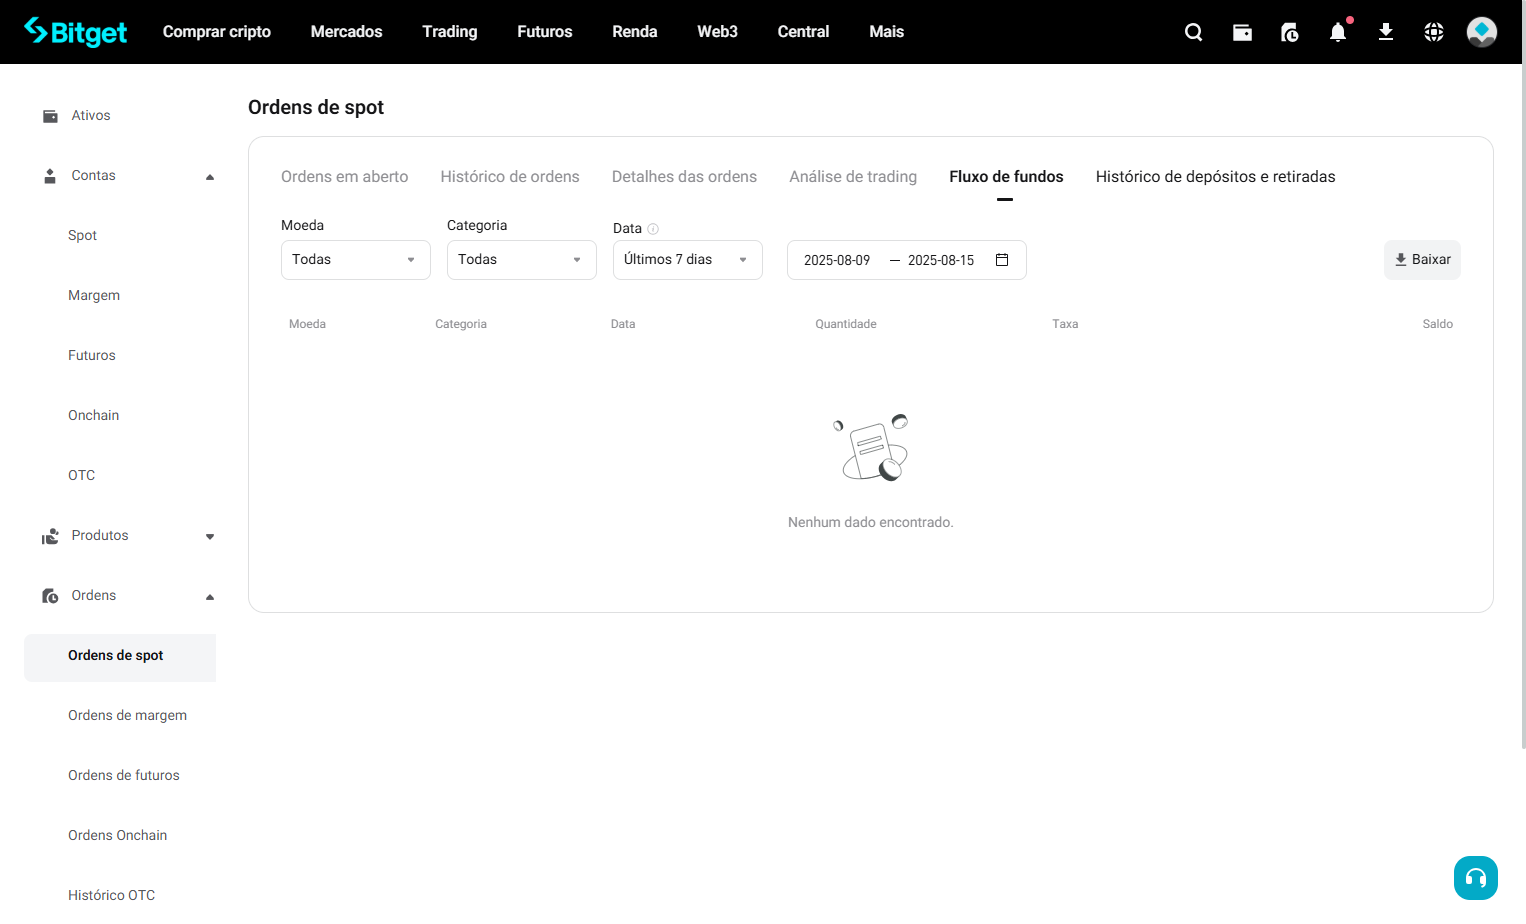Open the wallet icon in header
Screen dimensions: 1526x924
pyautogui.click(x=1242, y=32)
